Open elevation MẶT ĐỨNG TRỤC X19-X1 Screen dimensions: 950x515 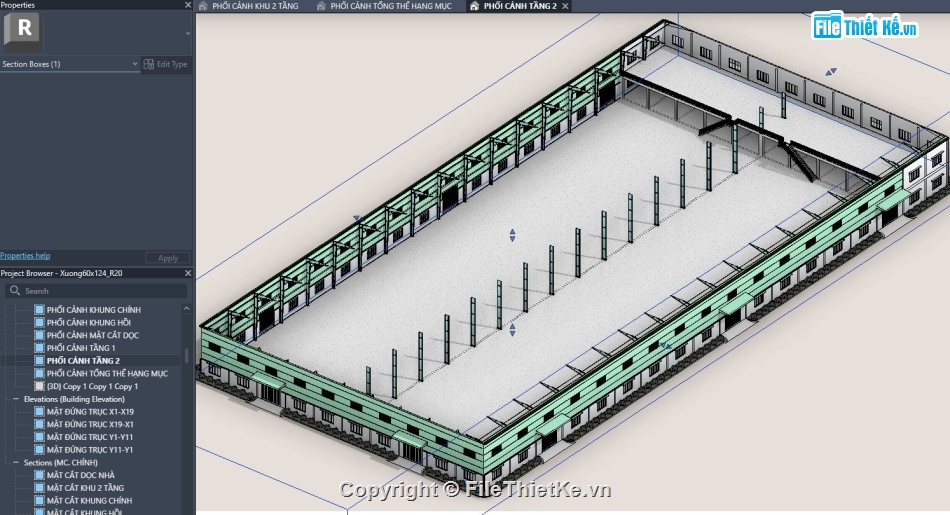(90, 425)
